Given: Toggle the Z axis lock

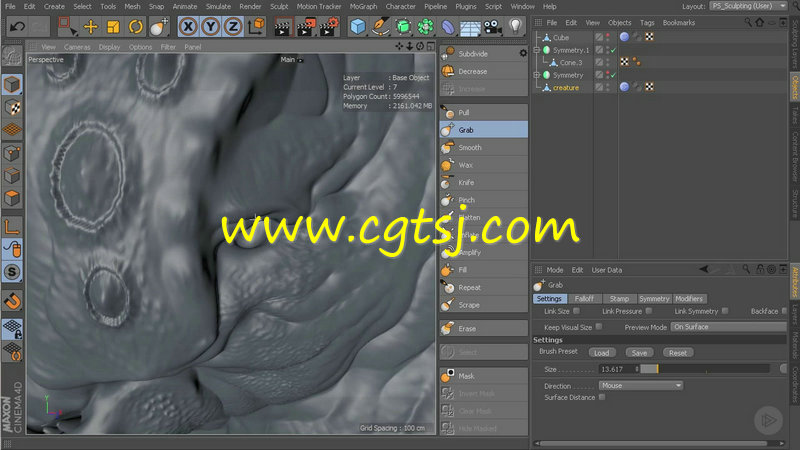Looking at the screenshot, I should coord(233,27).
